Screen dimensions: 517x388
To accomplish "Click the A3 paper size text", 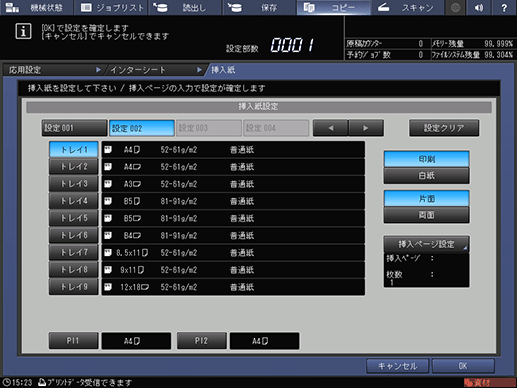I will 132,184.
